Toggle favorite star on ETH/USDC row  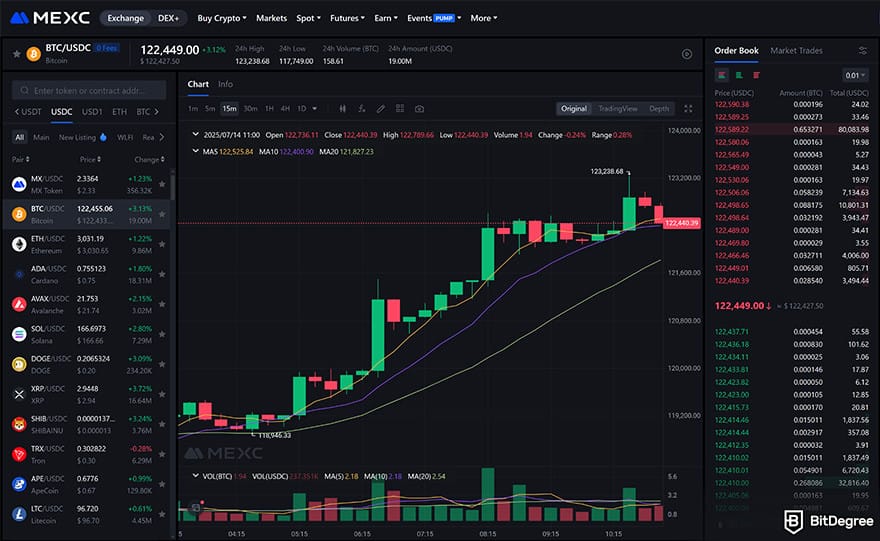[162, 244]
